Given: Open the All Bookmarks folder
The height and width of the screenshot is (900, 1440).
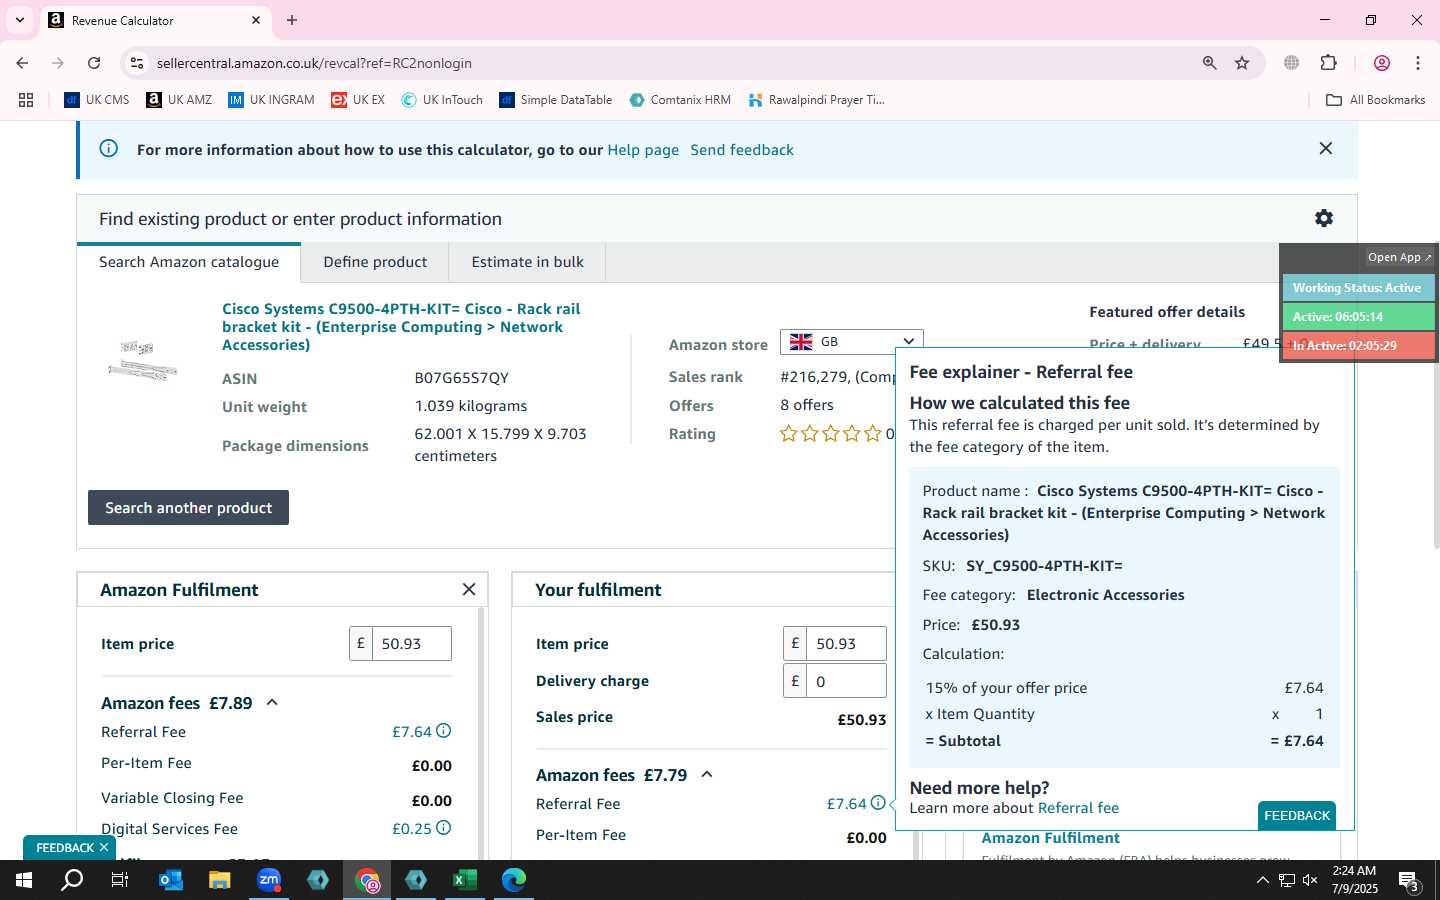Looking at the screenshot, I should [x=1375, y=100].
